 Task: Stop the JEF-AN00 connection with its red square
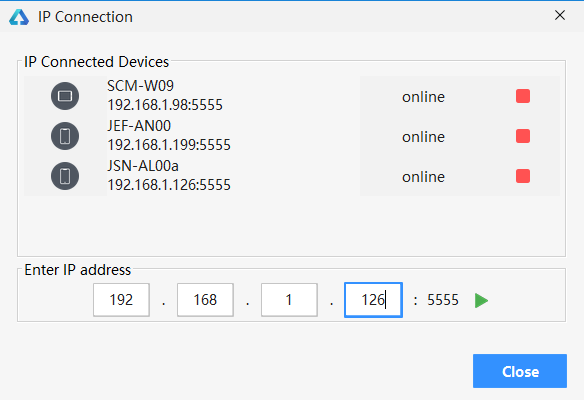pos(523,136)
